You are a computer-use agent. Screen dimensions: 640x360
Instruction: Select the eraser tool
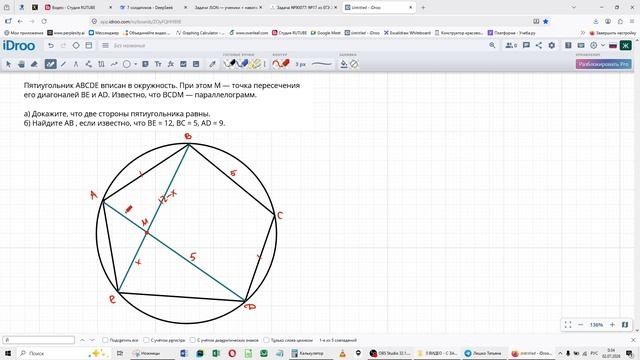coord(34,64)
